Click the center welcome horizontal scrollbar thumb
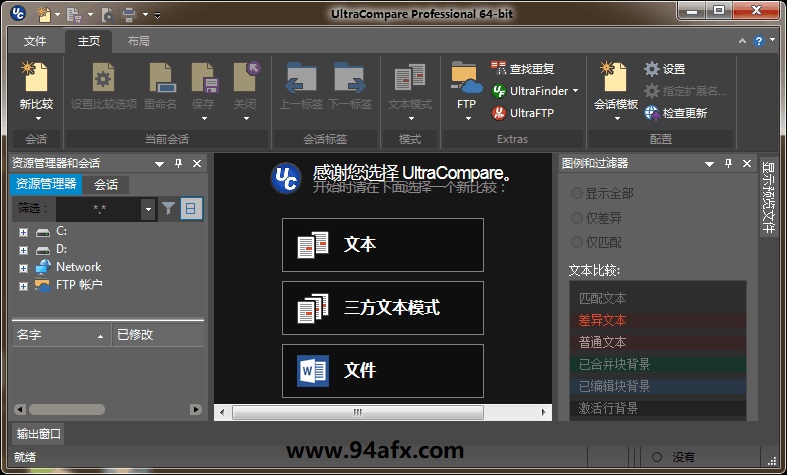The width and height of the screenshot is (787, 475). coord(358,412)
